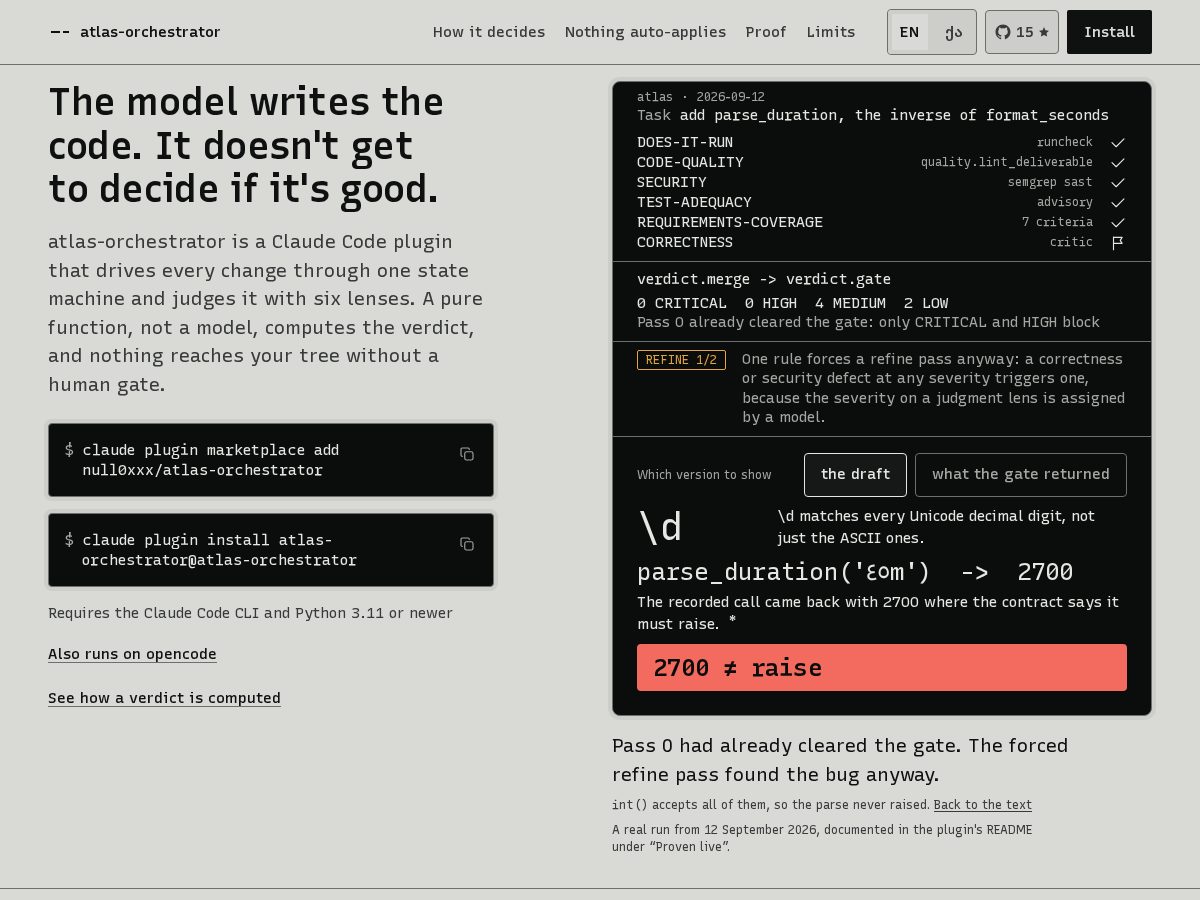Click the advisory label
Image resolution: width=1200 pixels, height=900 pixels.
tap(1064, 203)
